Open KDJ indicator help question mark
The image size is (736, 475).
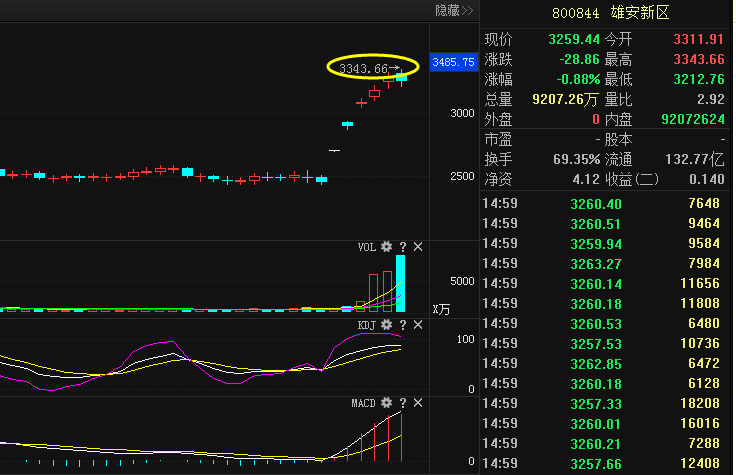click(403, 325)
